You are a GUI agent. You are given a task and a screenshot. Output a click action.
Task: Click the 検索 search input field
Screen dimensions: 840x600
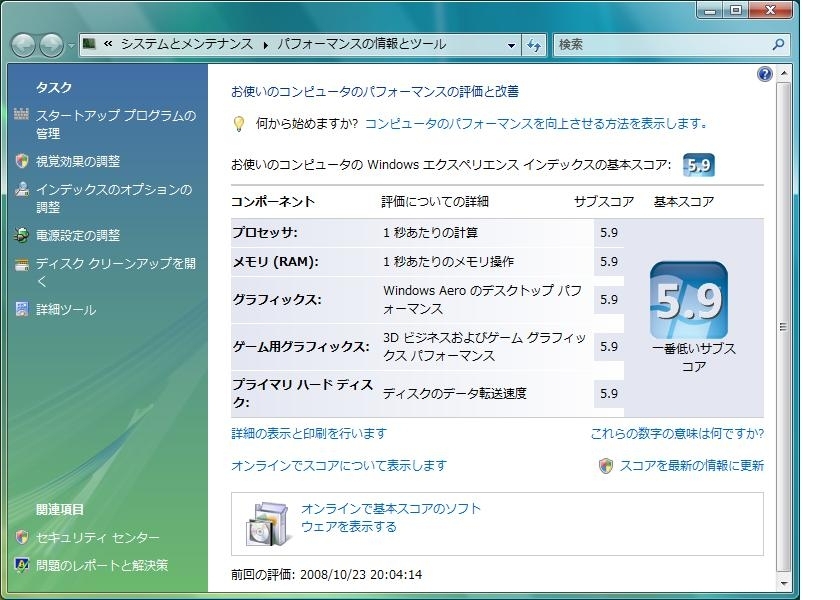pyautogui.click(x=662, y=45)
